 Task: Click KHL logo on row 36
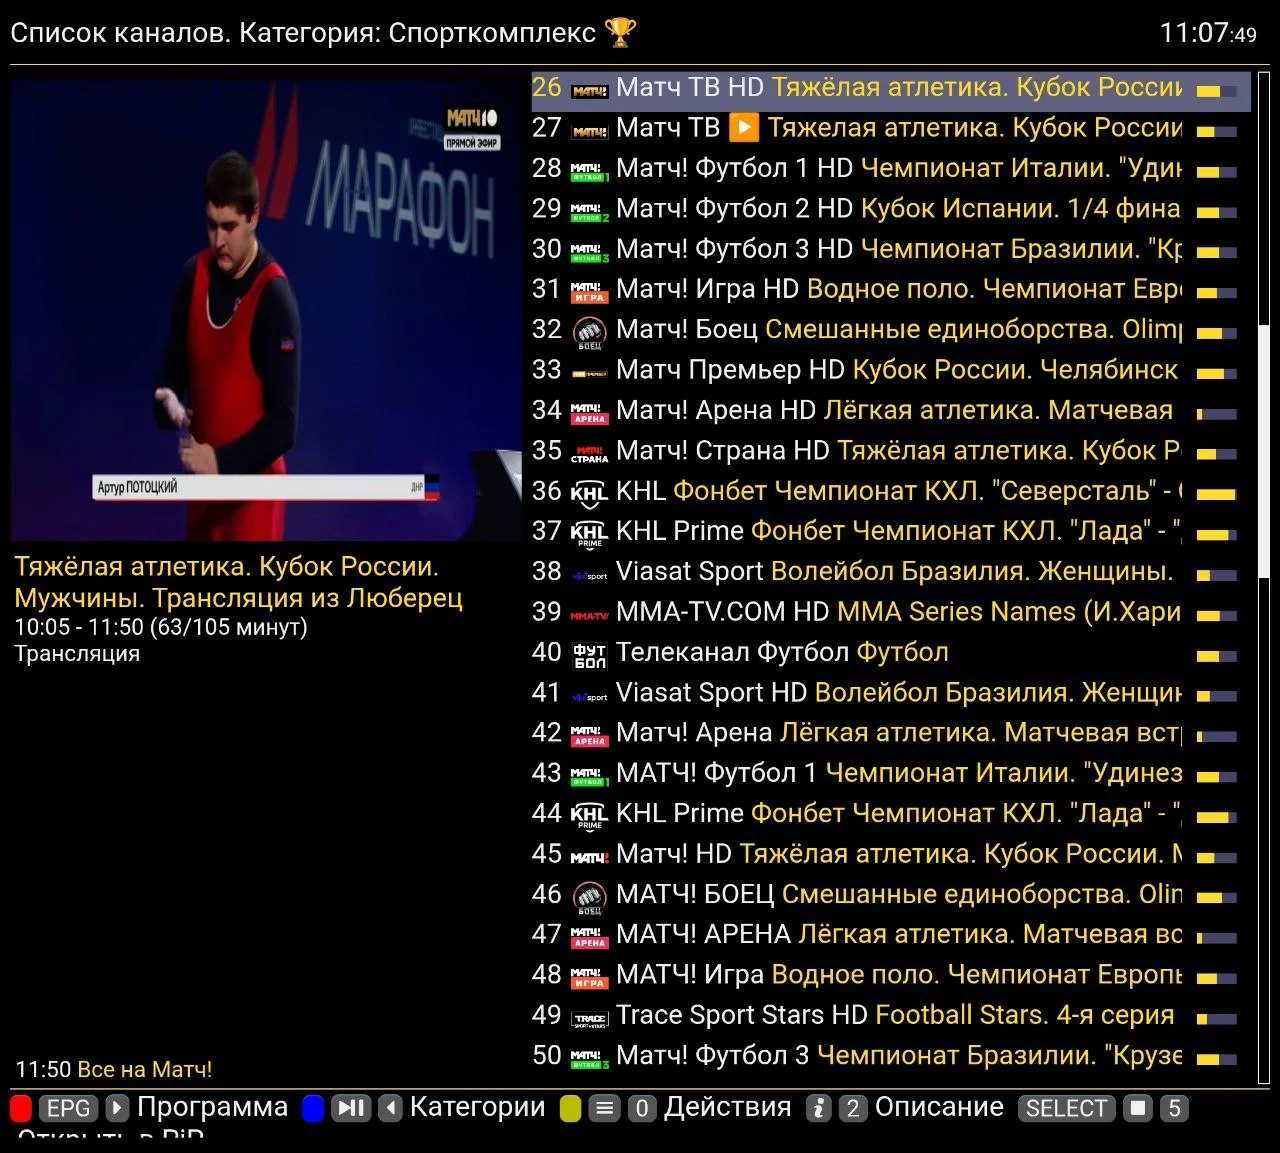pos(589,494)
